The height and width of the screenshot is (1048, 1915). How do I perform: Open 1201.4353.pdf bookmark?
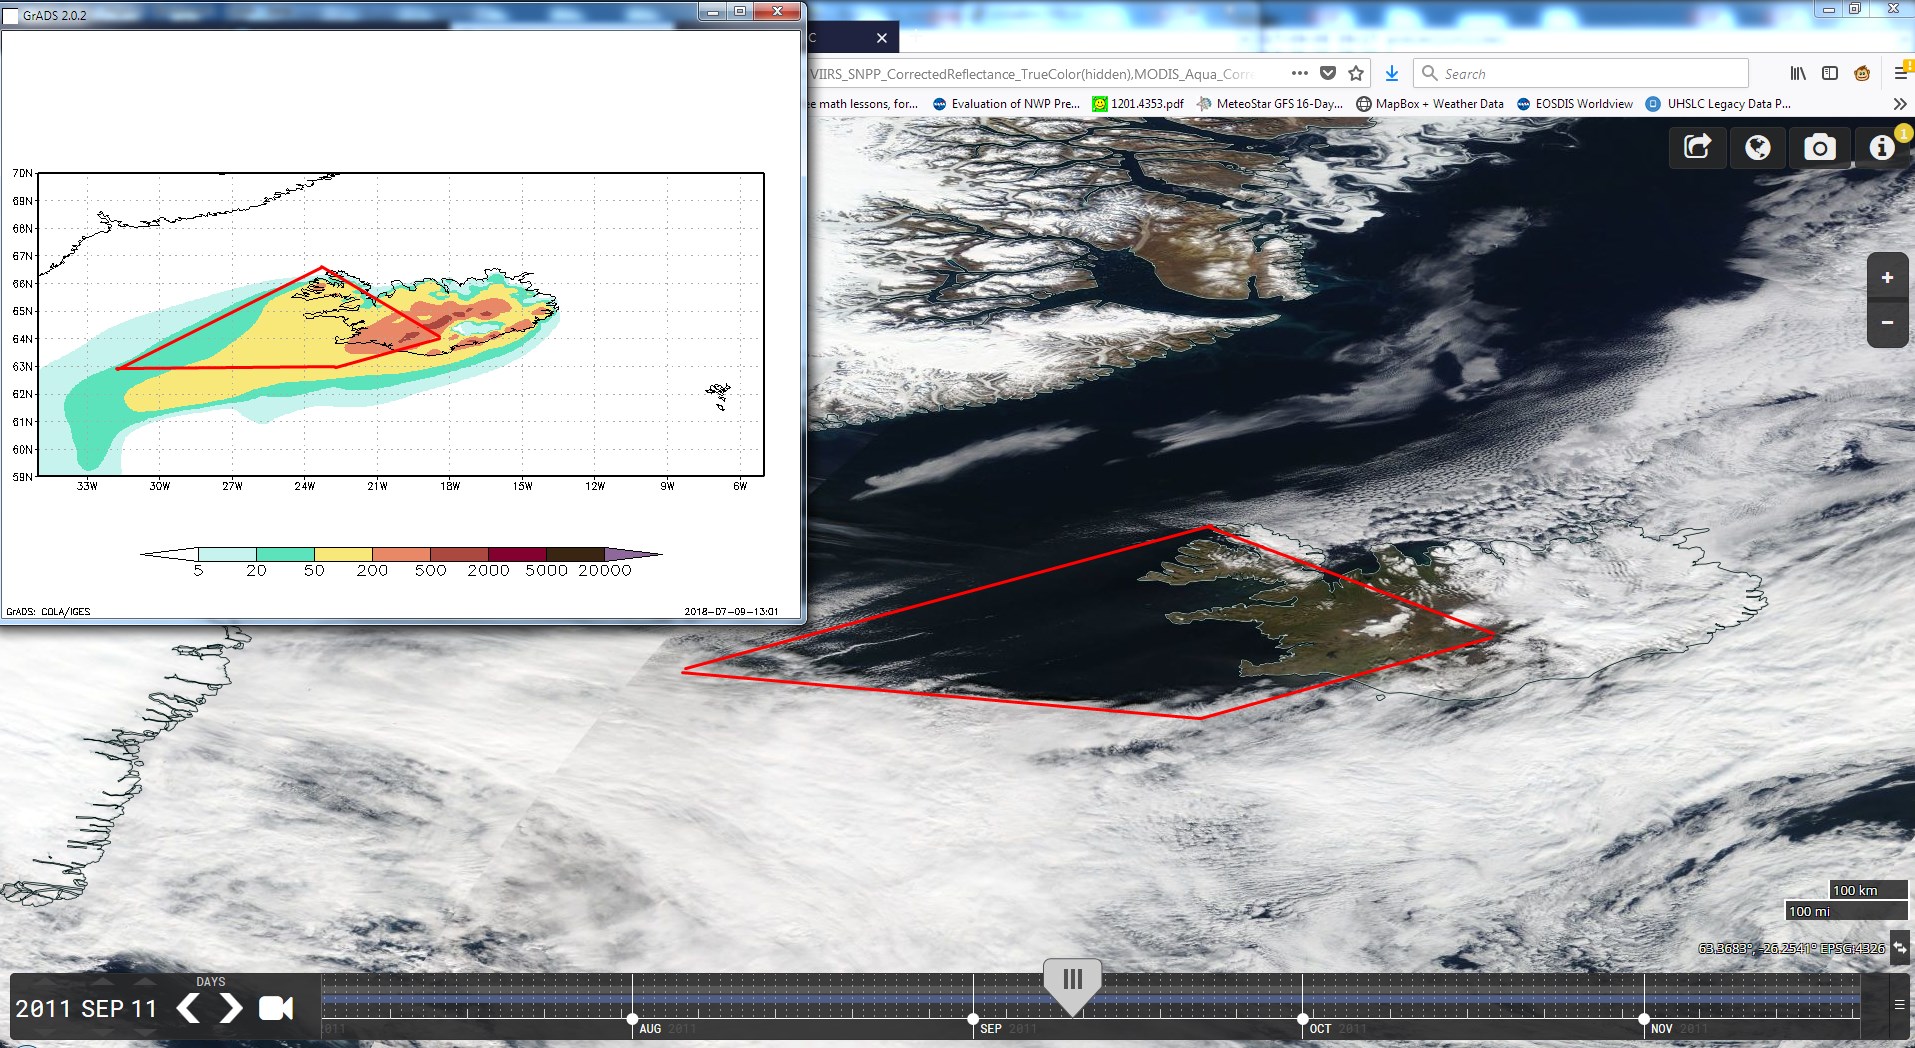coord(1138,104)
